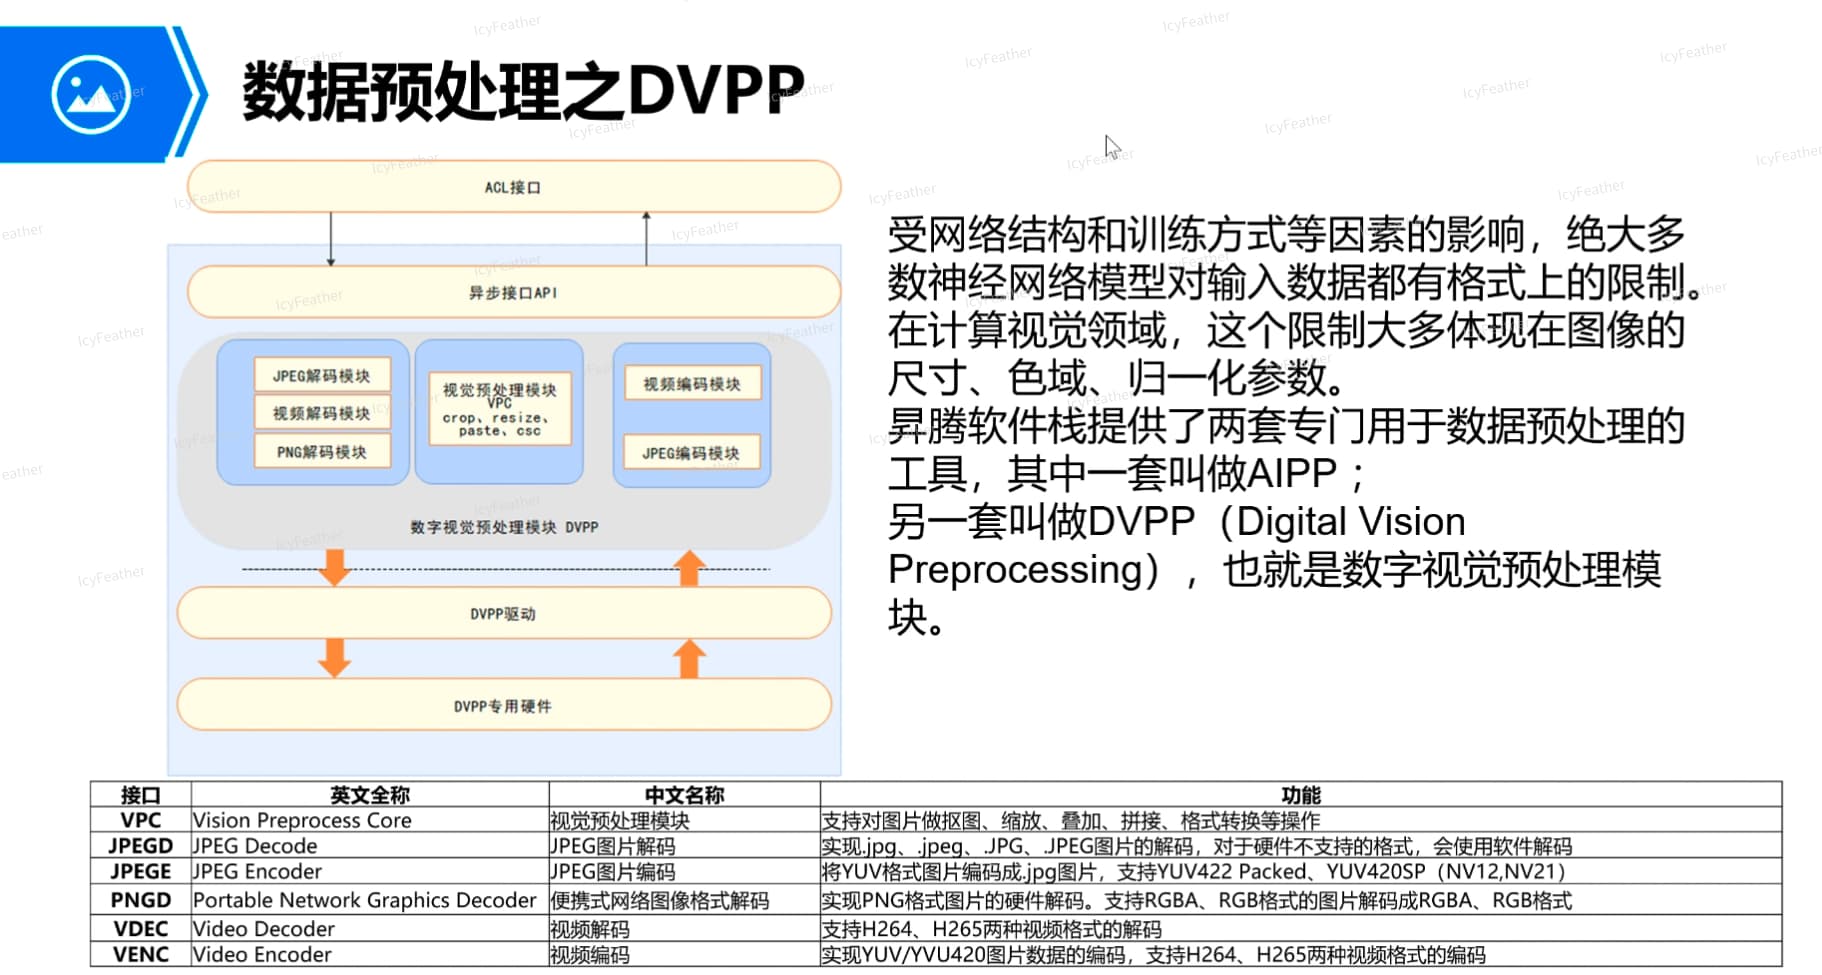This screenshot has height=975, width=1822.
Task: Click the 视频编码模块 diagram box
Action: point(692,383)
